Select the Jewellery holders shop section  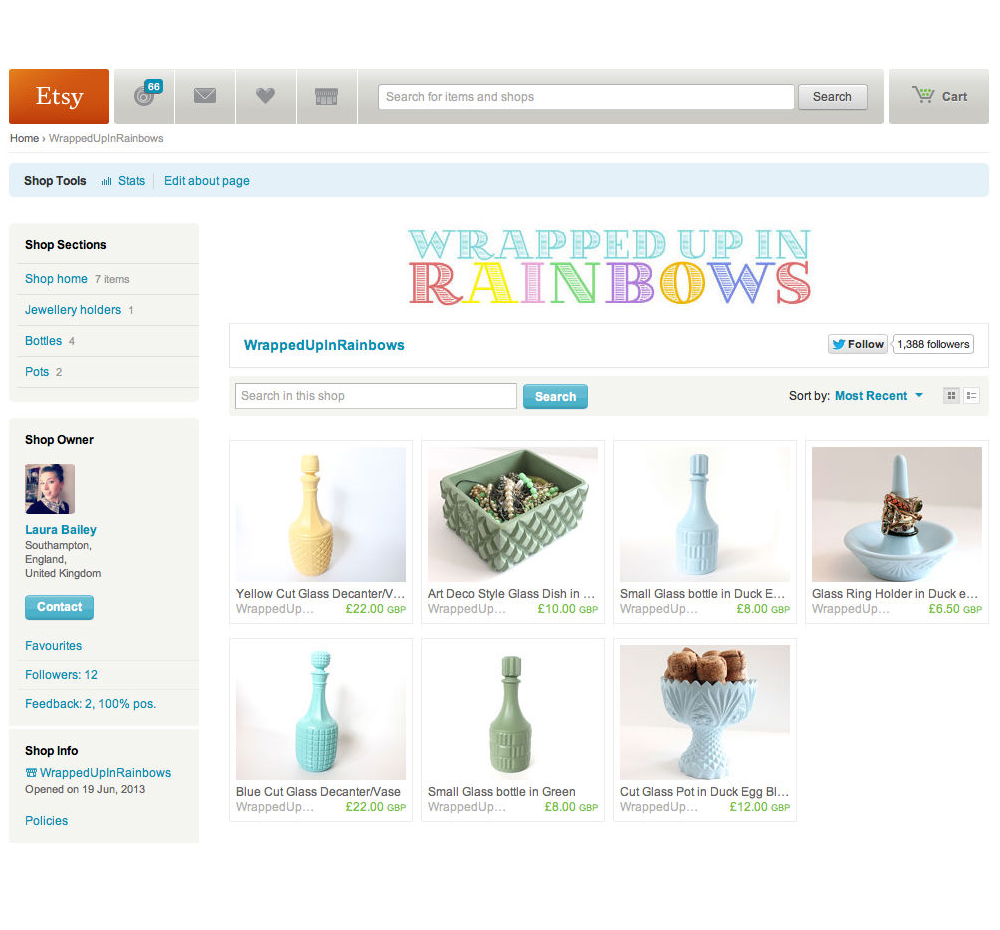pos(73,310)
